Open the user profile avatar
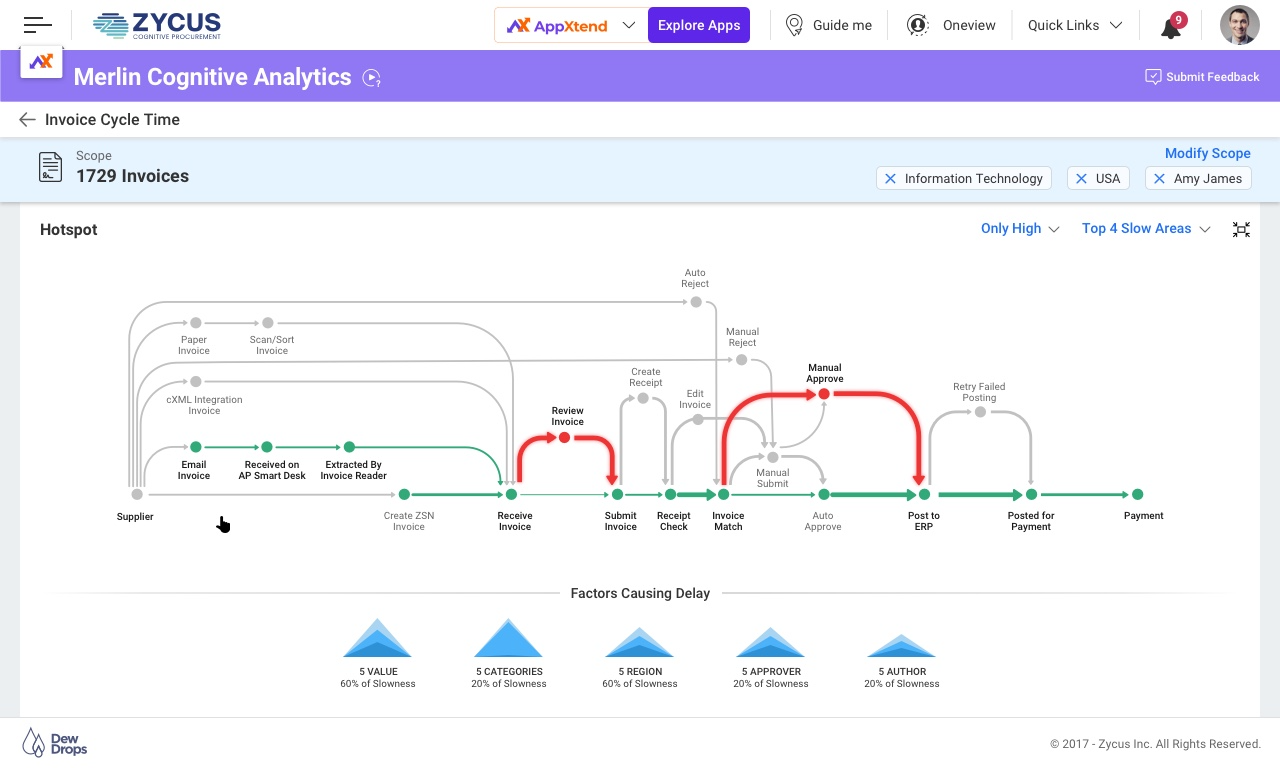Screen dimensions: 1280x768 point(1239,25)
